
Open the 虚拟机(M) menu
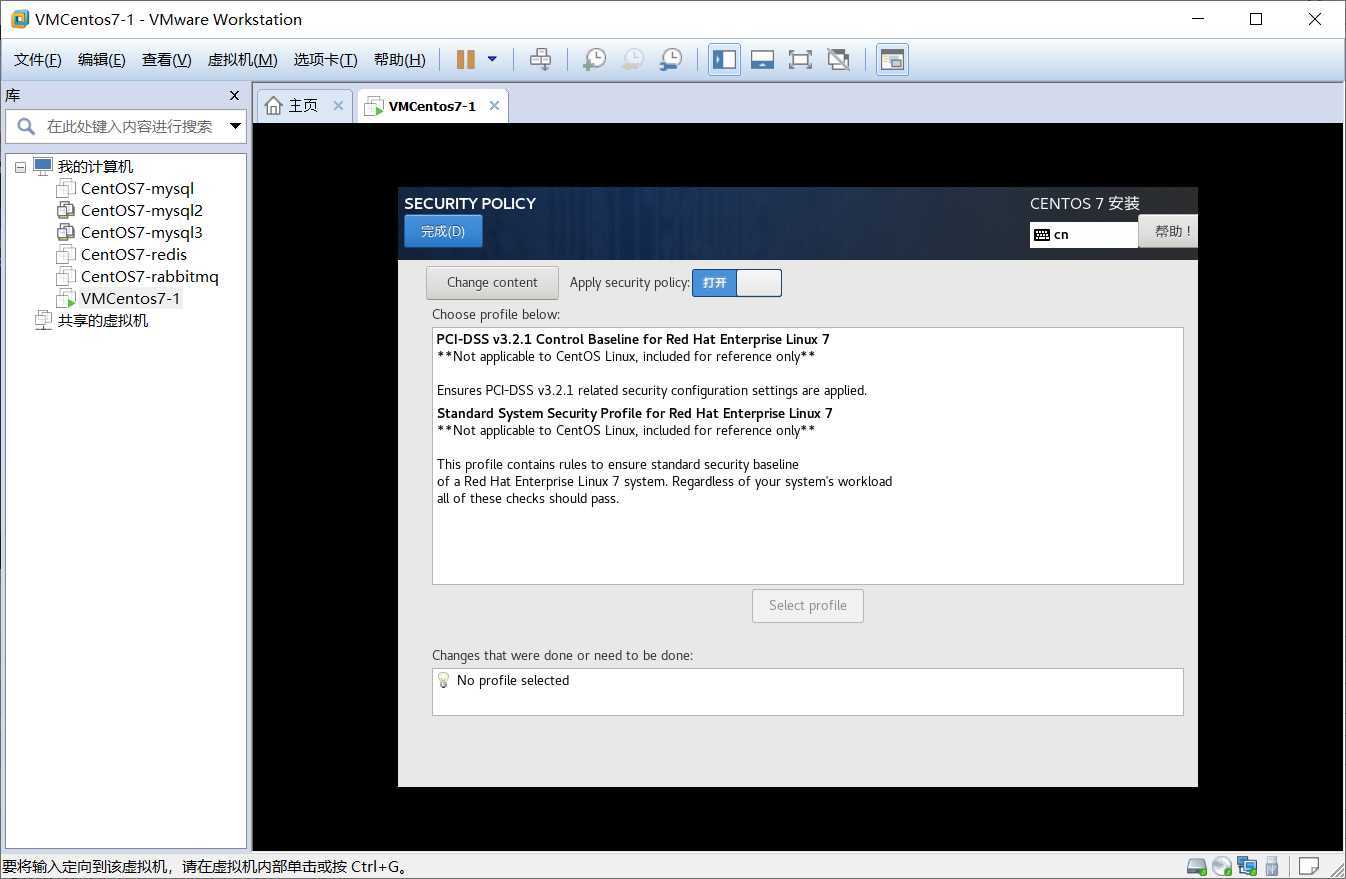click(x=242, y=60)
